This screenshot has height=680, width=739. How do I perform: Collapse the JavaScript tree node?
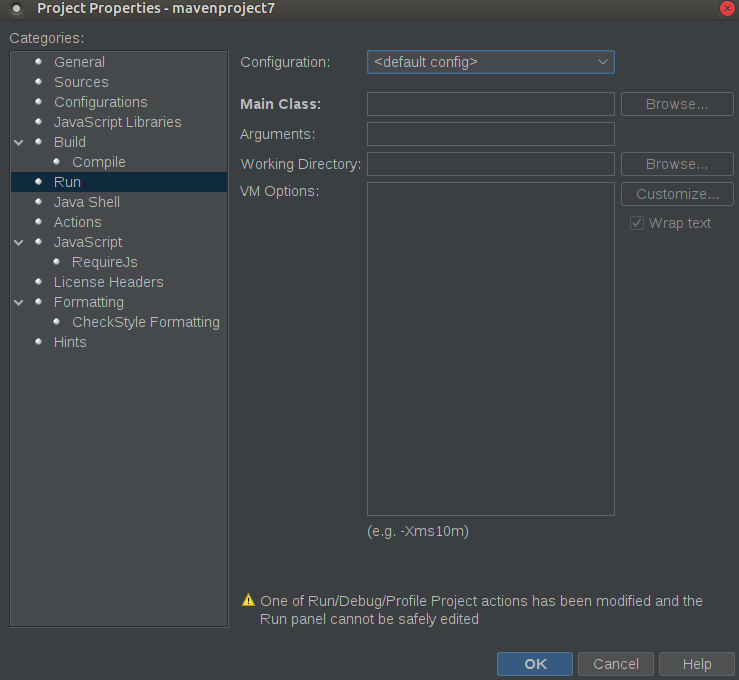(19, 242)
